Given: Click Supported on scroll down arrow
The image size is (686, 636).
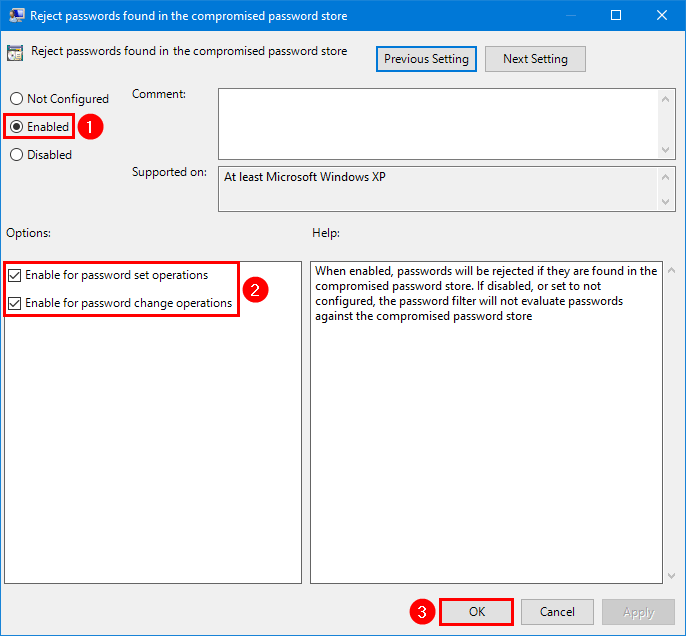Looking at the screenshot, I should point(665,202).
